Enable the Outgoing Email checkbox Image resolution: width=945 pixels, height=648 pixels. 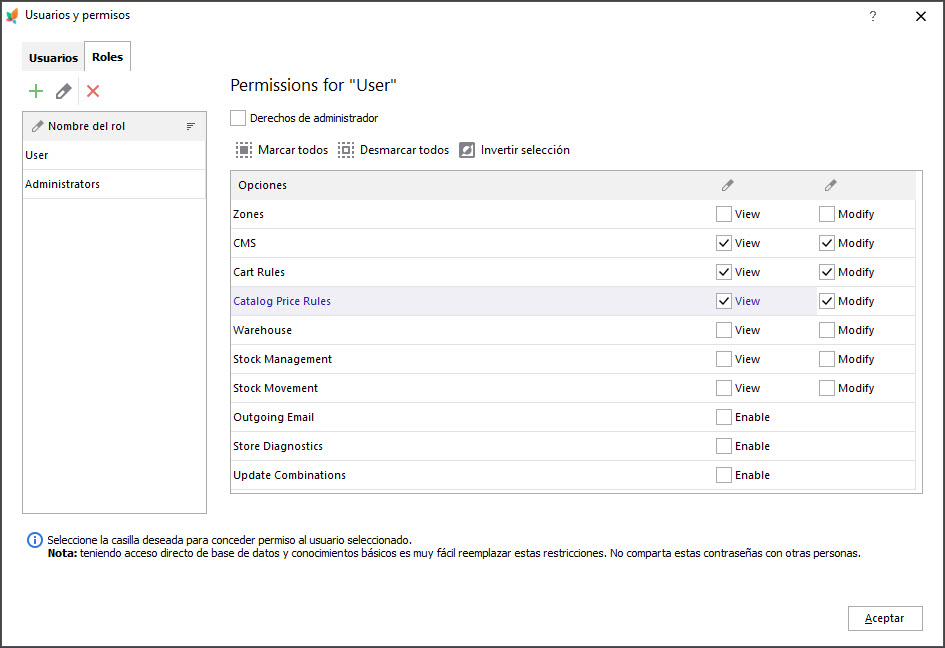click(724, 417)
